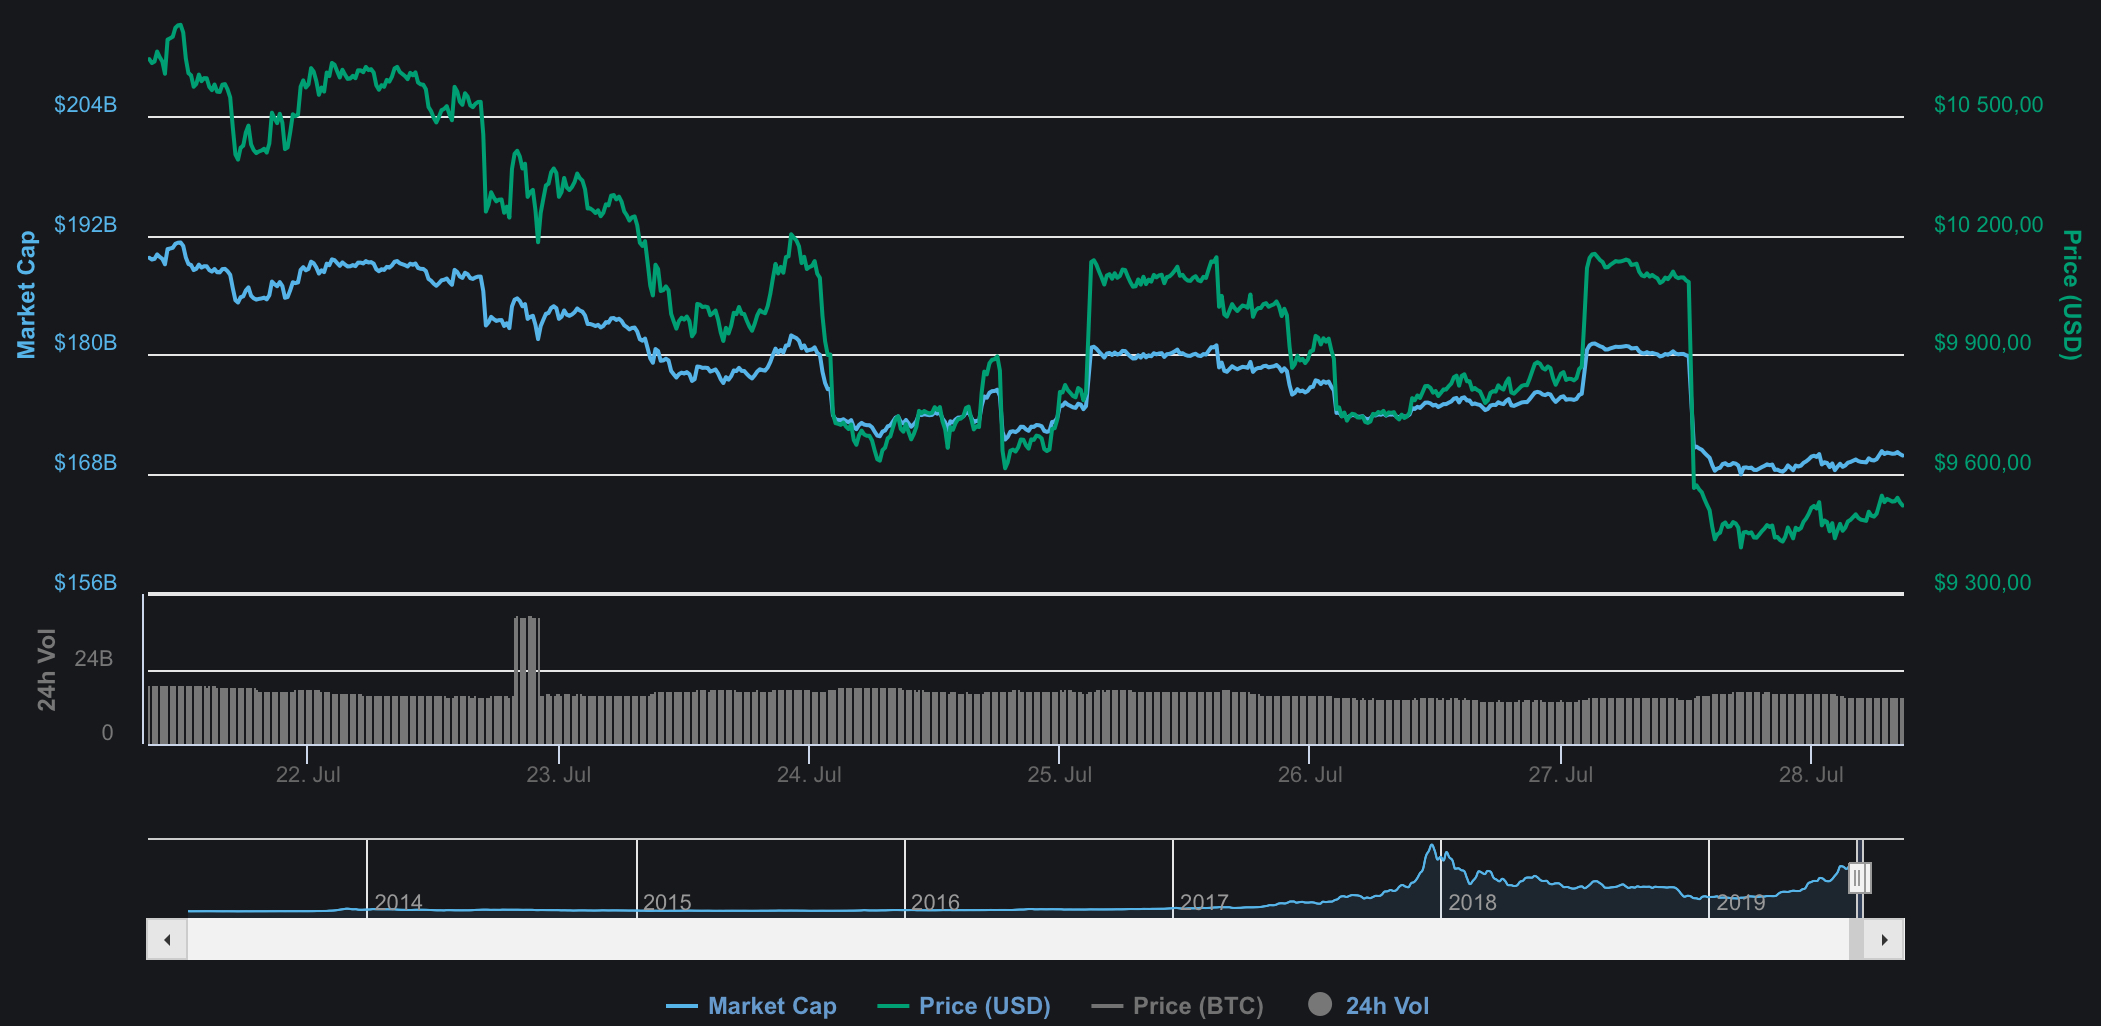Screen dimensions: 2101x1026
Task: Click the vertical Price (USD) axis title
Action: pyautogui.click(x=2072, y=294)
